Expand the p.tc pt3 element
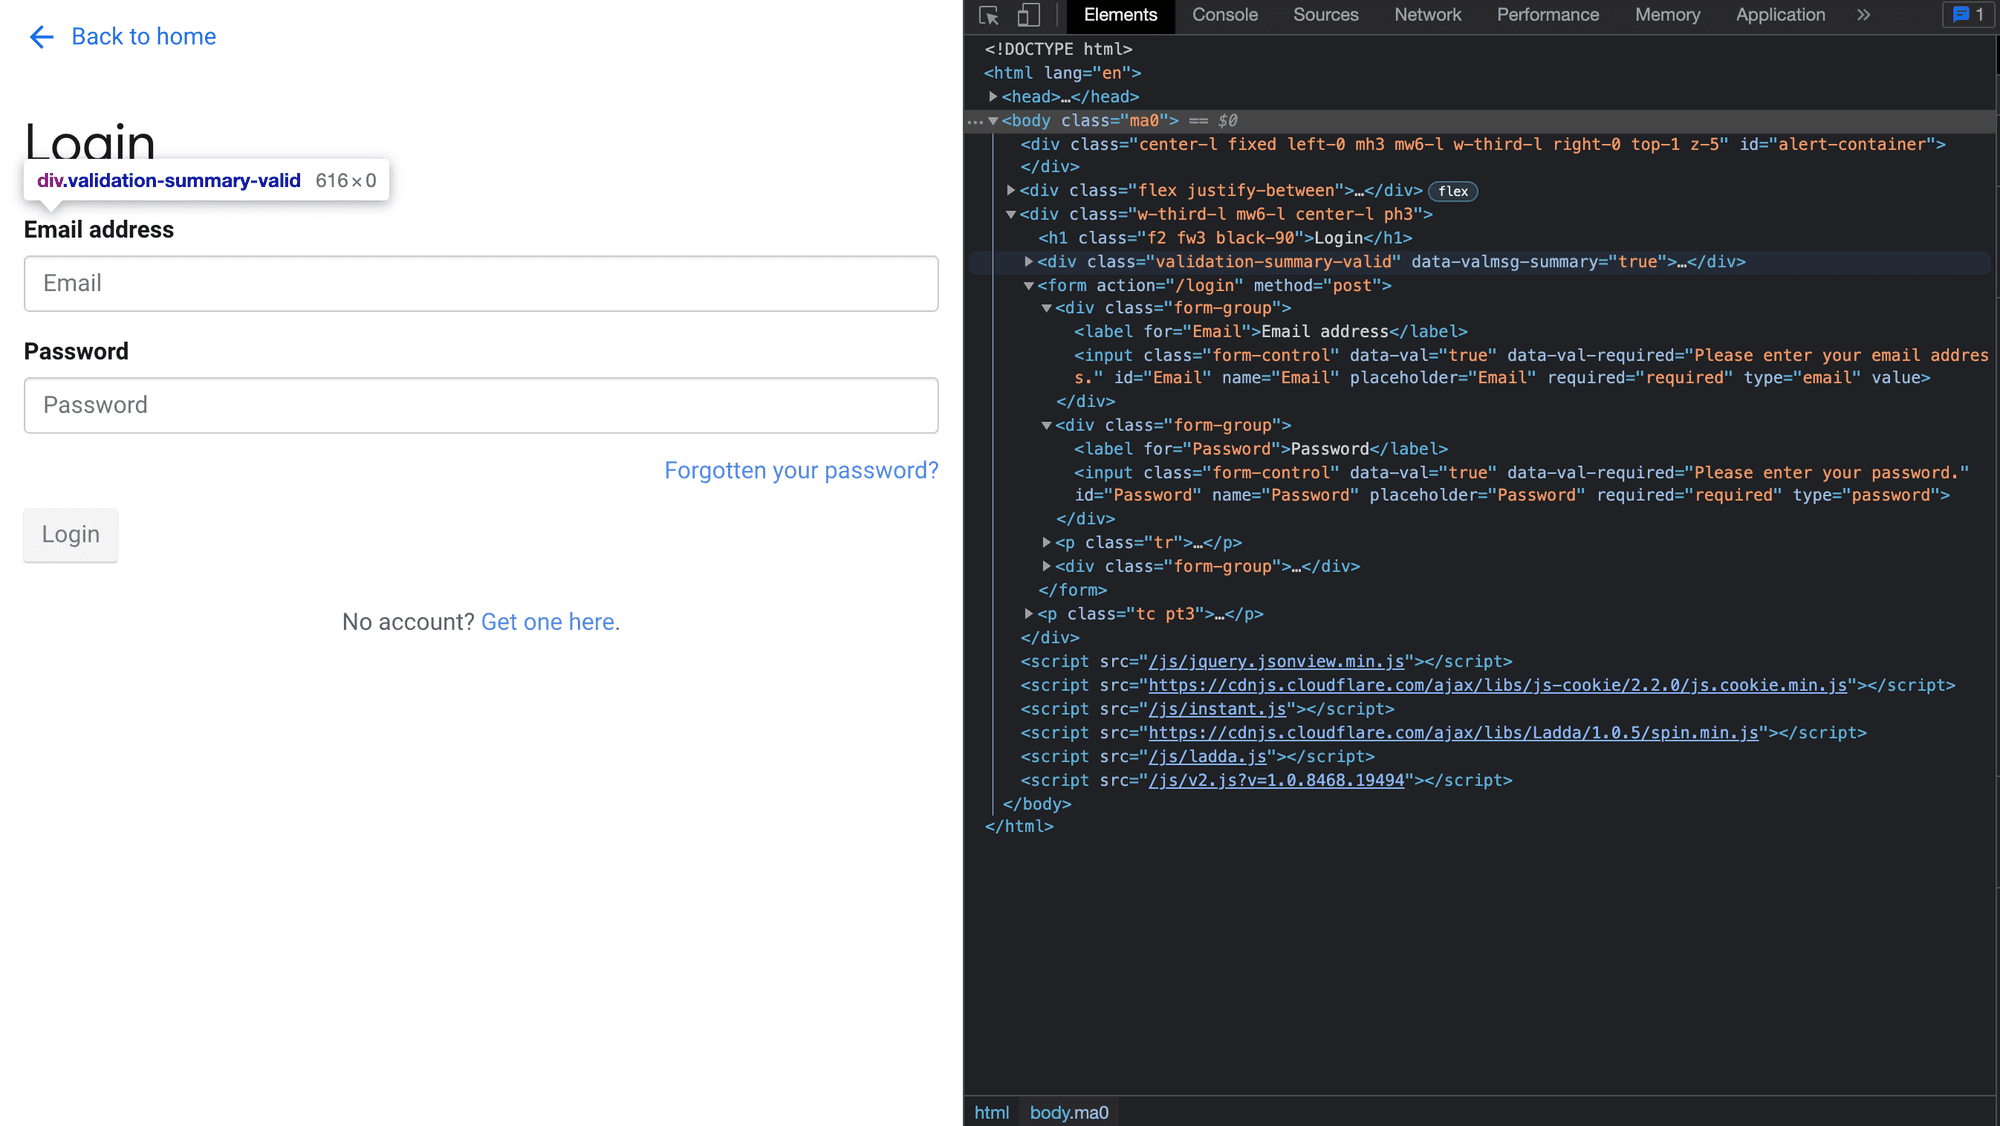 pyautogui.click(x=1028, y=614)
